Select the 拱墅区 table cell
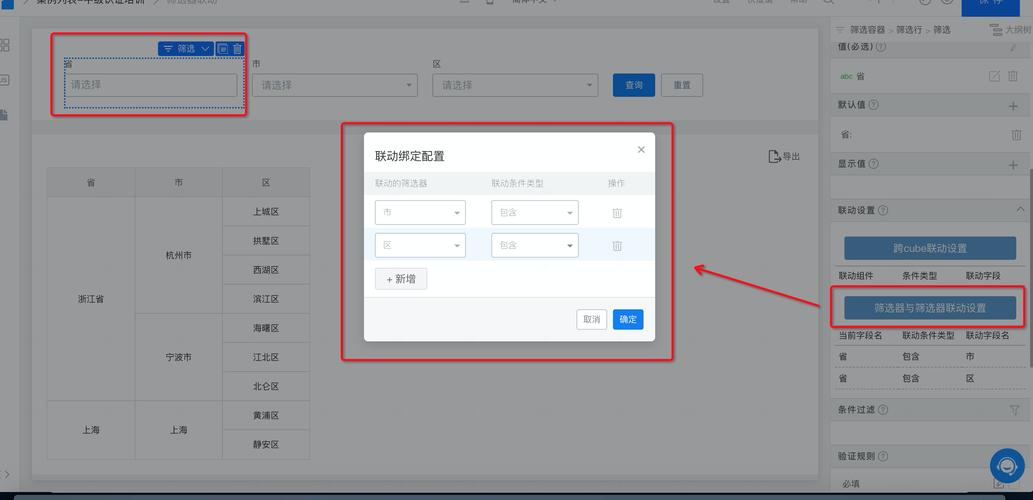The height and width of the screenshot is (500, 1033). click(266, 241)
